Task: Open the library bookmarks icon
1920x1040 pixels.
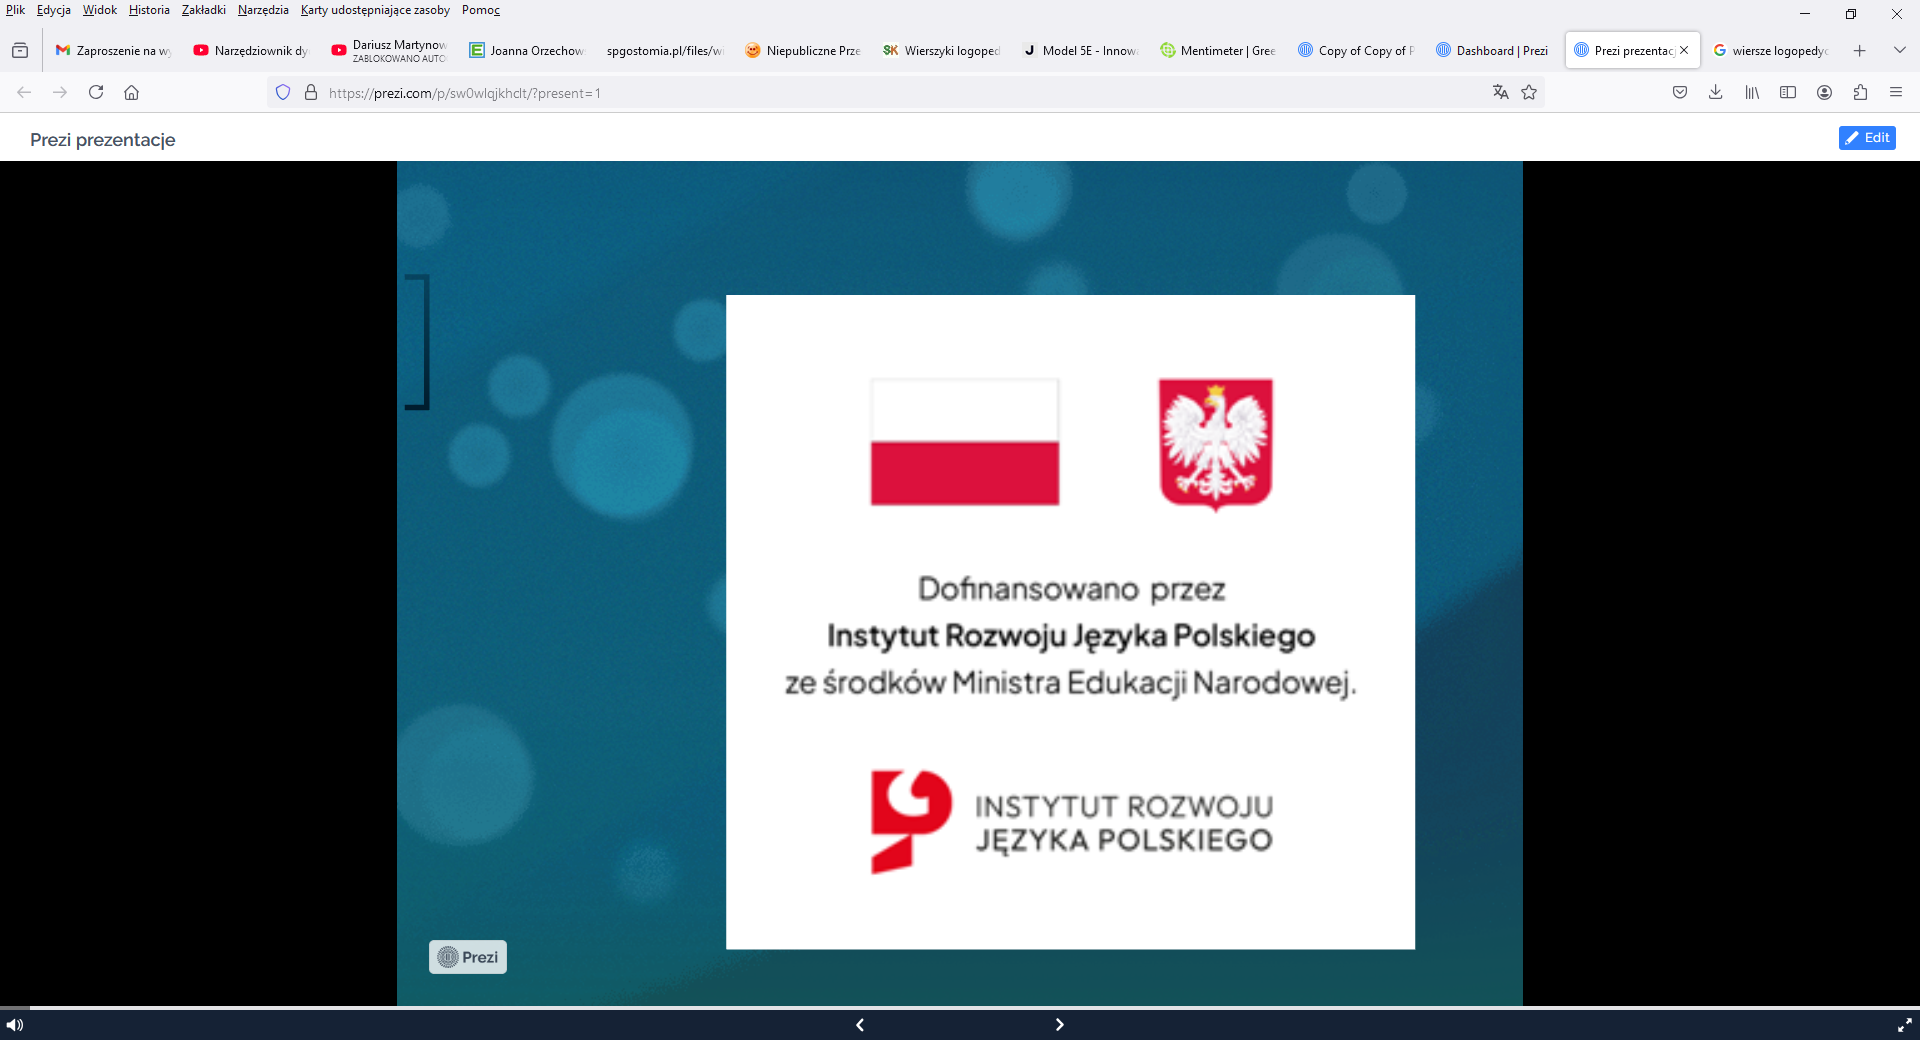Action: (1752, 92)
